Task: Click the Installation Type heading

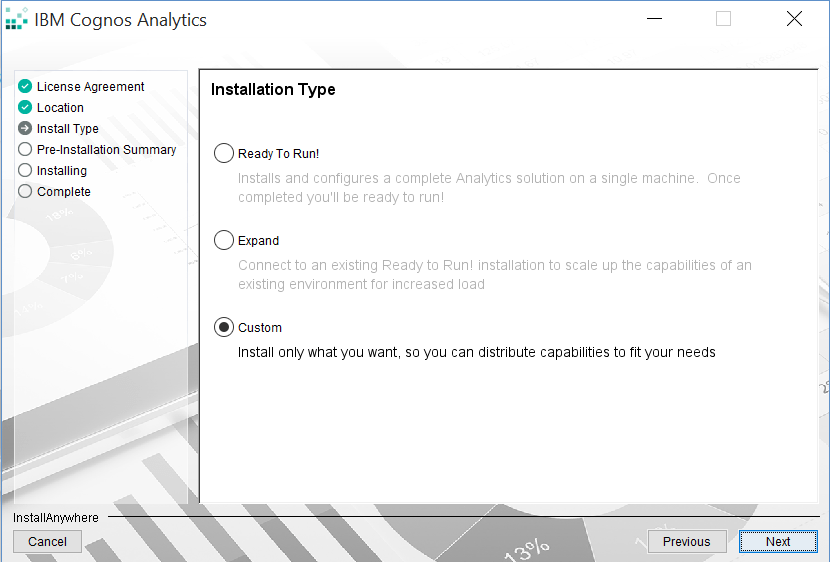Action: click(x=273, y=89)
